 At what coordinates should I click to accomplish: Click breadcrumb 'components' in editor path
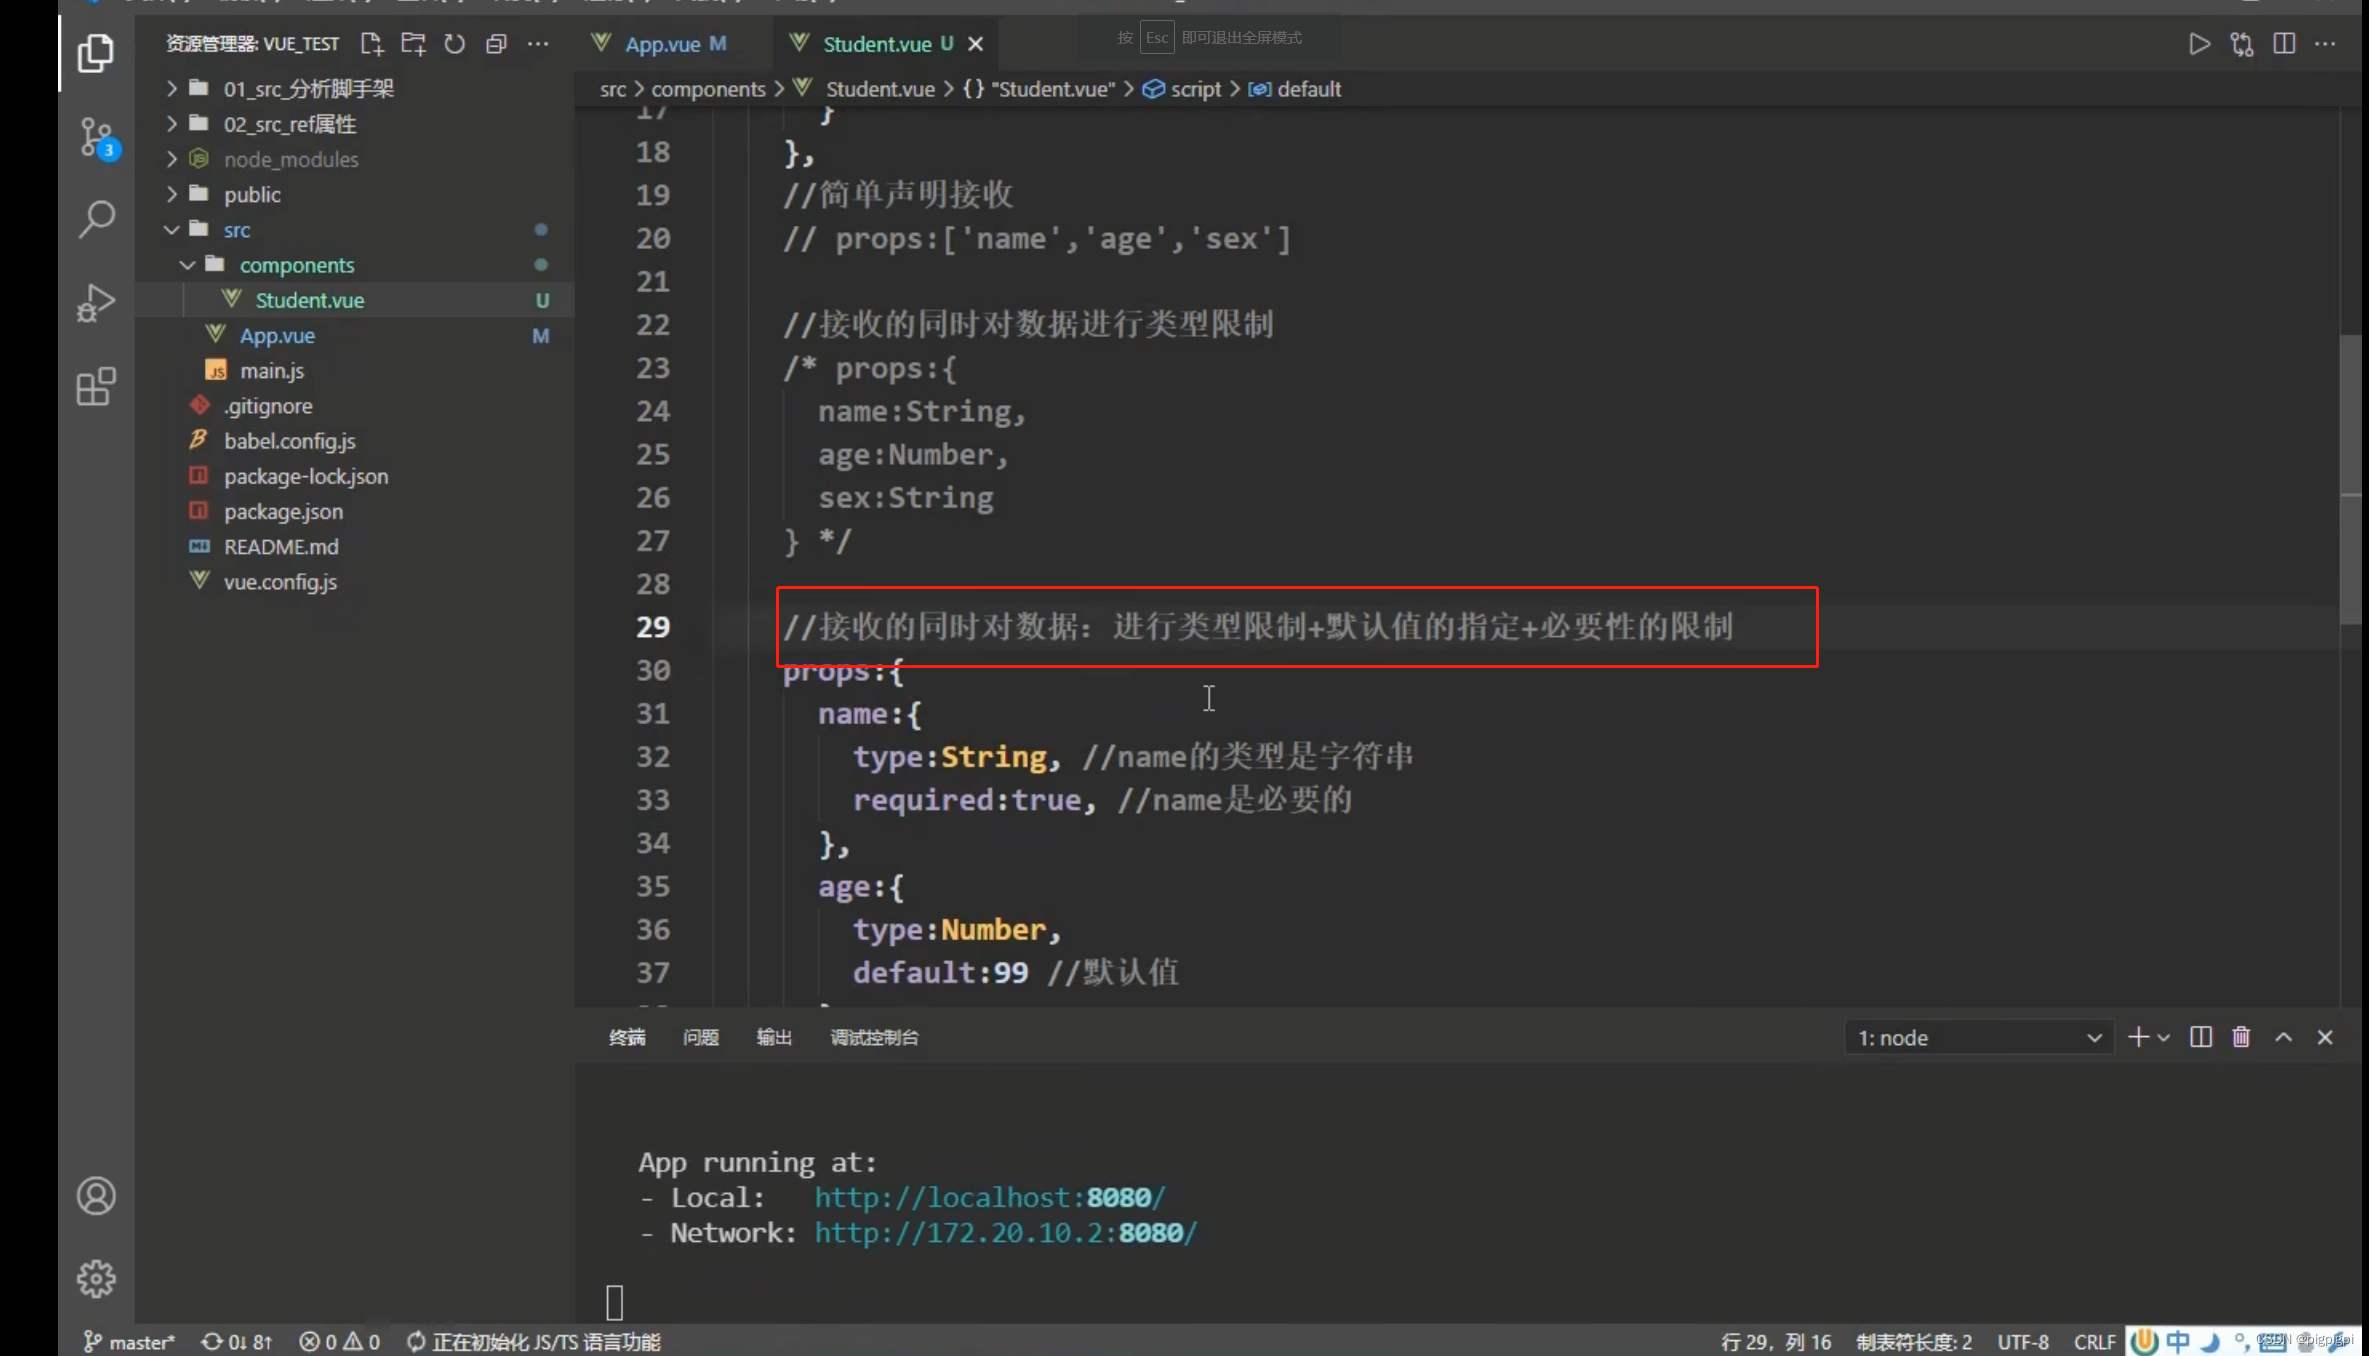[708, 89]
